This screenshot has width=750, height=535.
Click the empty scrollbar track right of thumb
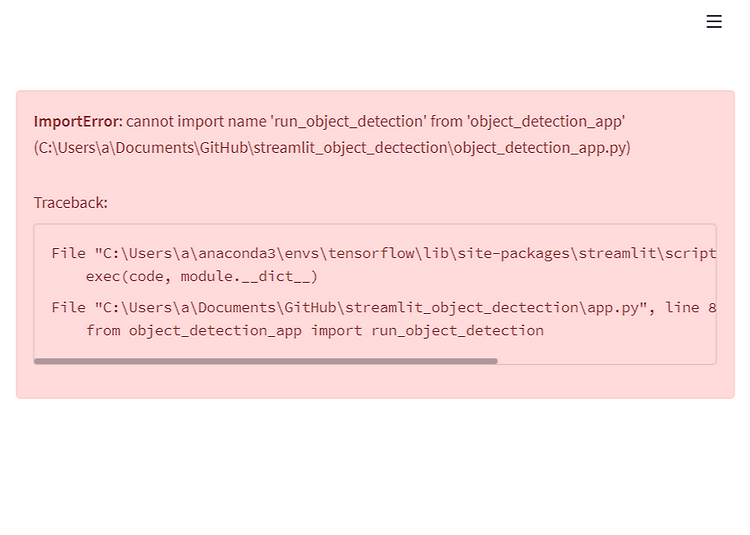click(x=607, y=361)
